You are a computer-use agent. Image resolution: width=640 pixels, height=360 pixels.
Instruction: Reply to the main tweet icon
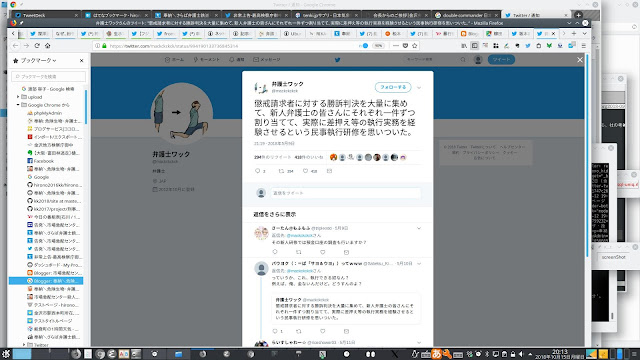click(258, 171)
